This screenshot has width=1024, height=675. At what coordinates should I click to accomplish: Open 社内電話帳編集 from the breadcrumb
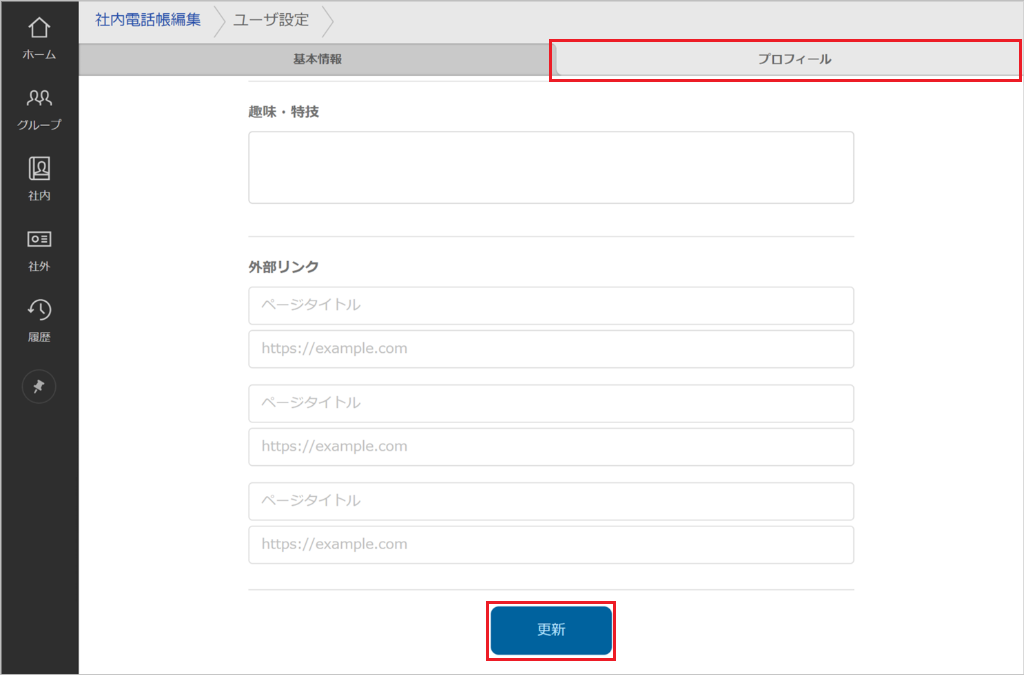(147, 17)
